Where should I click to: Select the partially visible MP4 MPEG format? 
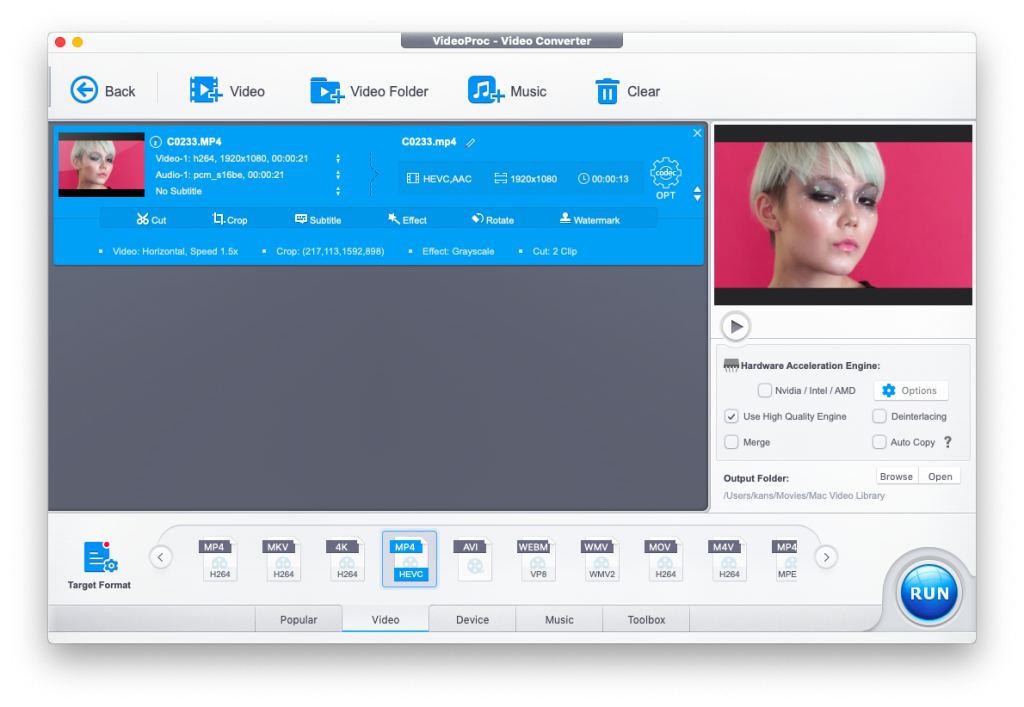tap(785, 560)
